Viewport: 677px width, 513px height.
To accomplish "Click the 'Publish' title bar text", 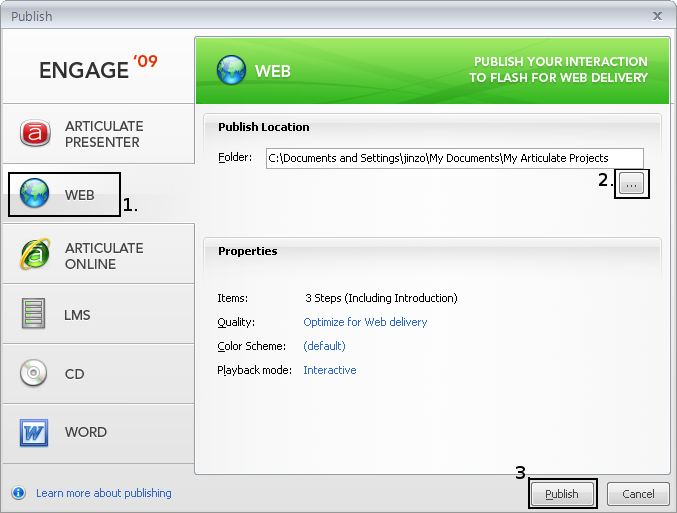I will [32, 16].
